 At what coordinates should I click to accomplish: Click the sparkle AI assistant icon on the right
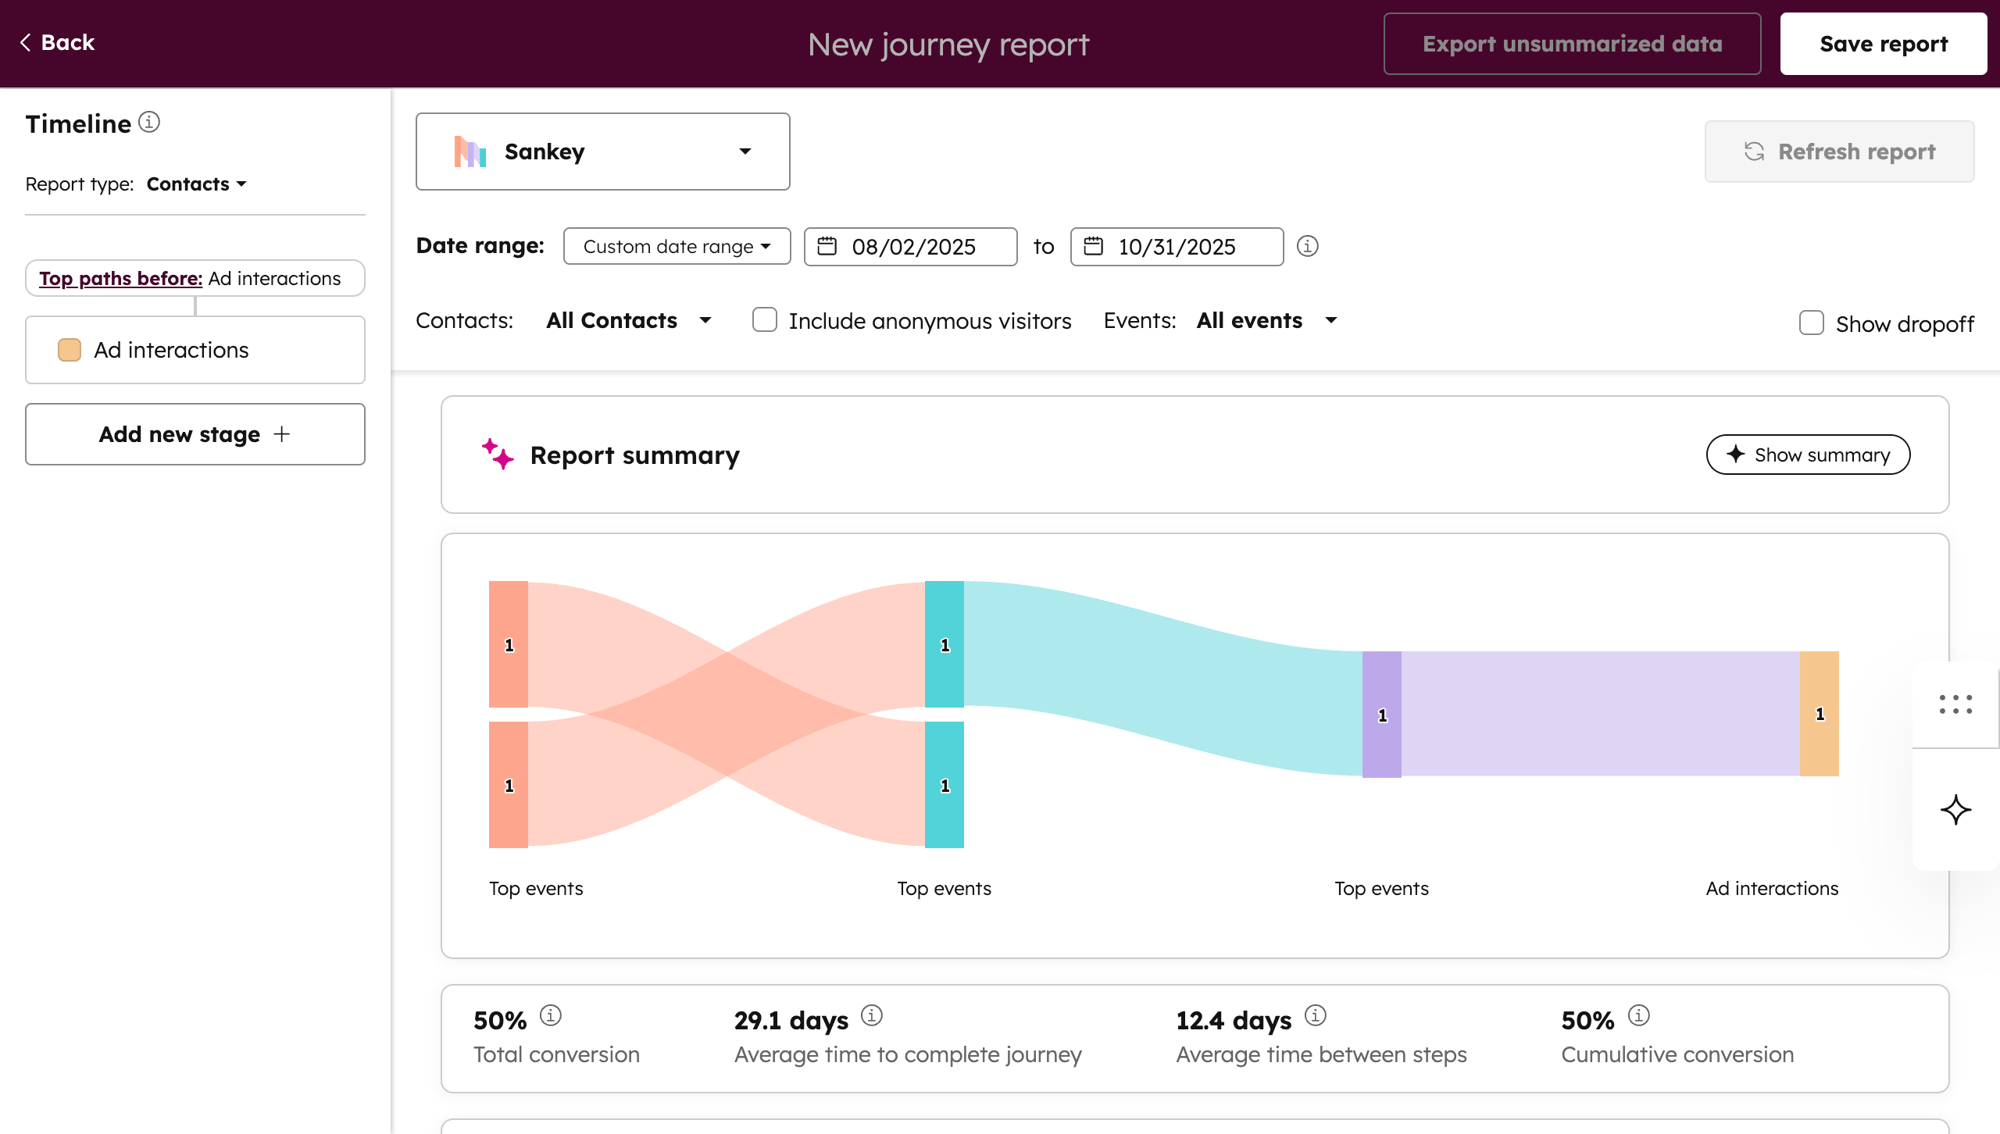pyautogui.click(x=1955, y=810)
